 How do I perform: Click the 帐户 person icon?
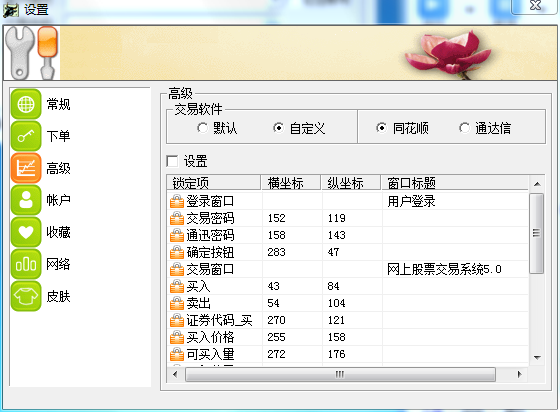[26, 200]
